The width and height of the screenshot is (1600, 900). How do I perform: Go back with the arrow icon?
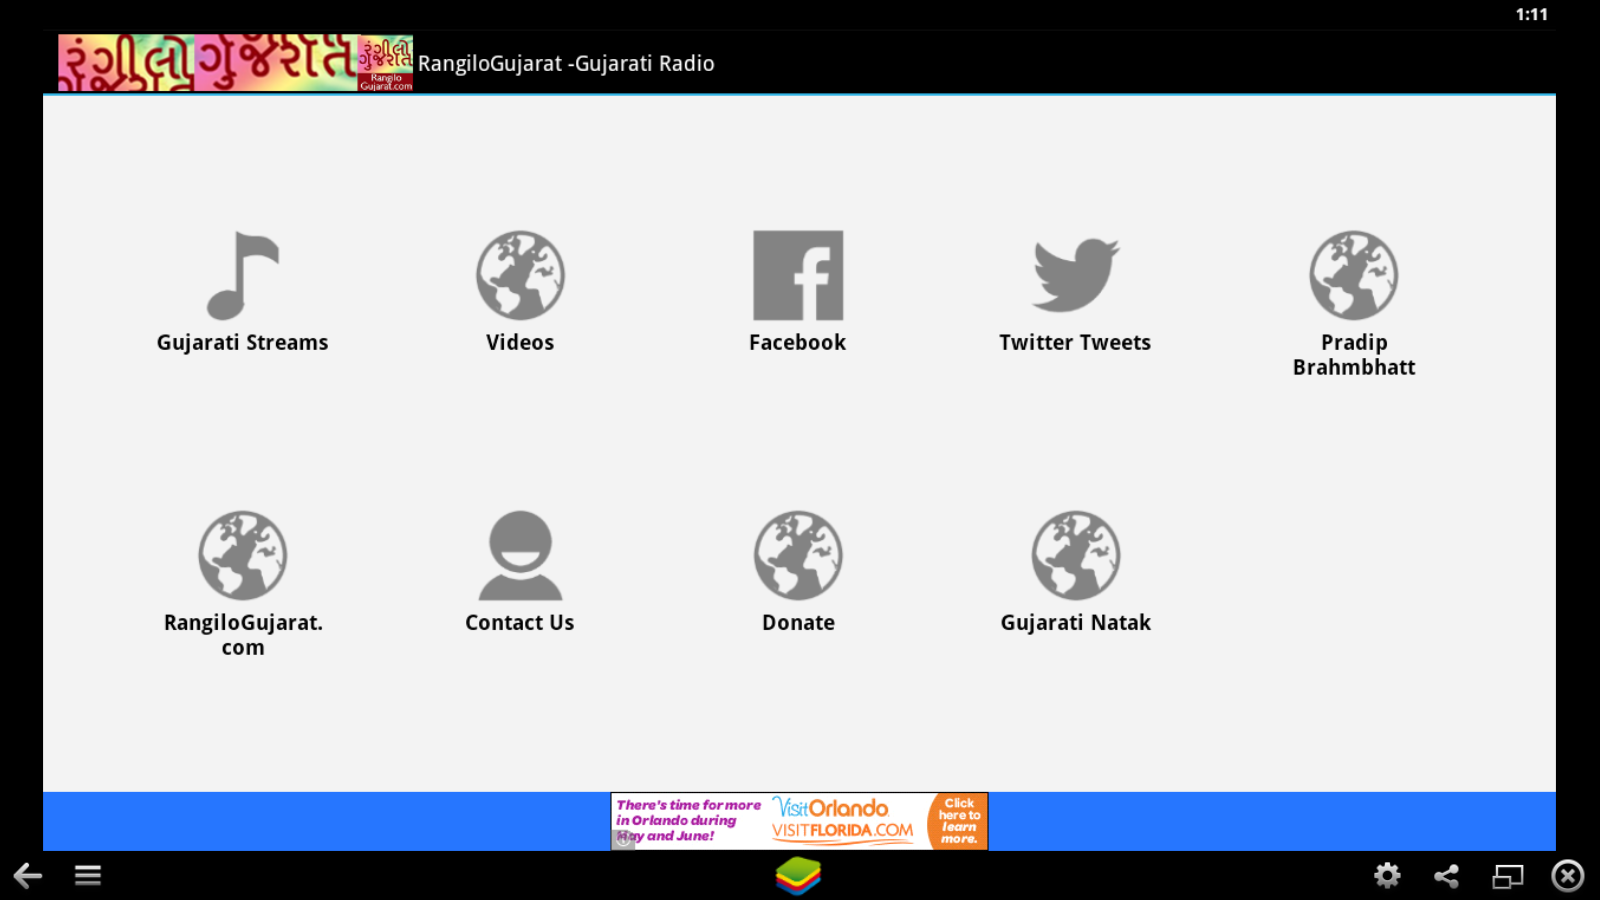coord(27,876)
